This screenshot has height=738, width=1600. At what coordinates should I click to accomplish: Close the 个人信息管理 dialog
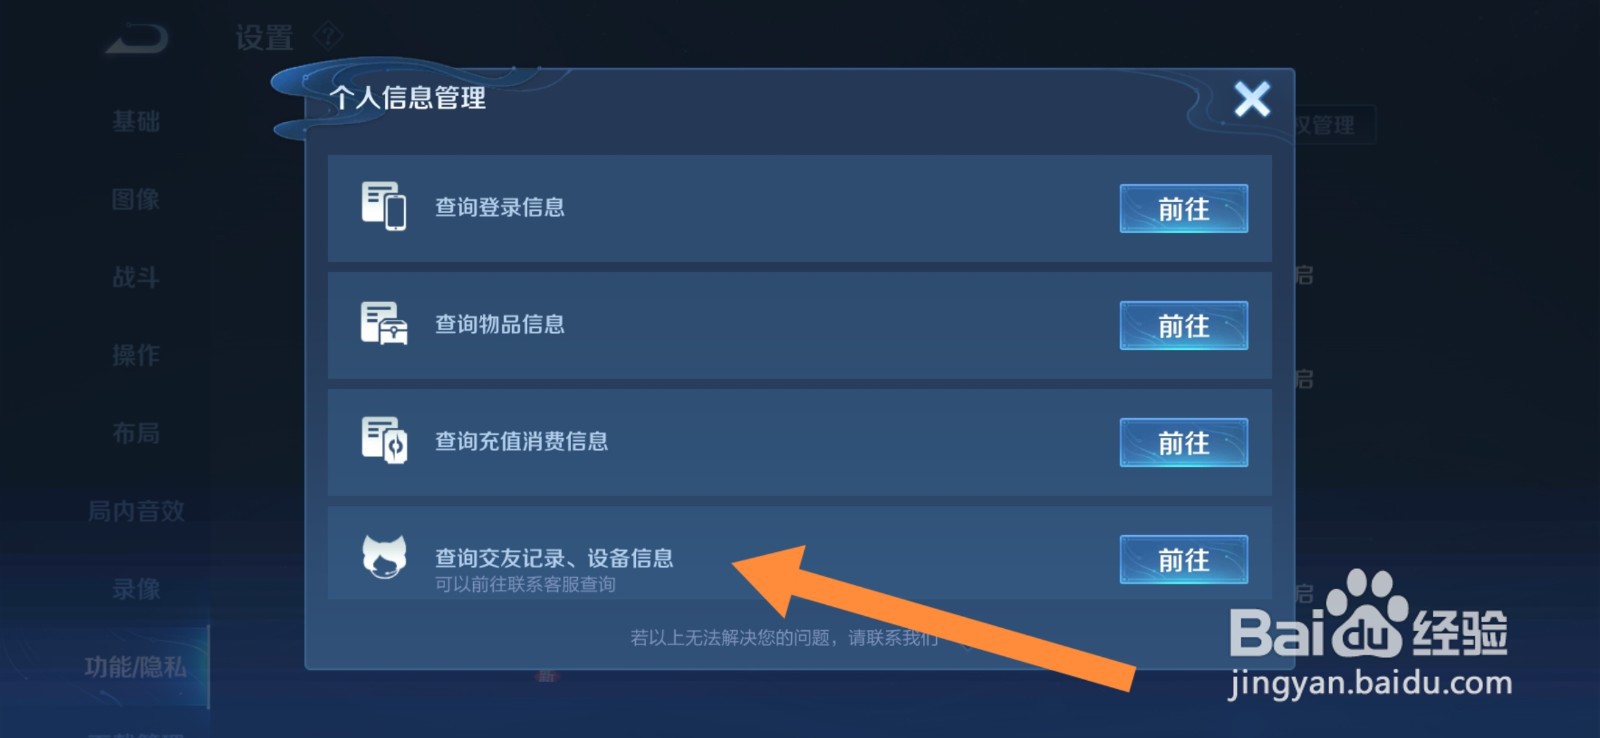(x=1252, y=99)
